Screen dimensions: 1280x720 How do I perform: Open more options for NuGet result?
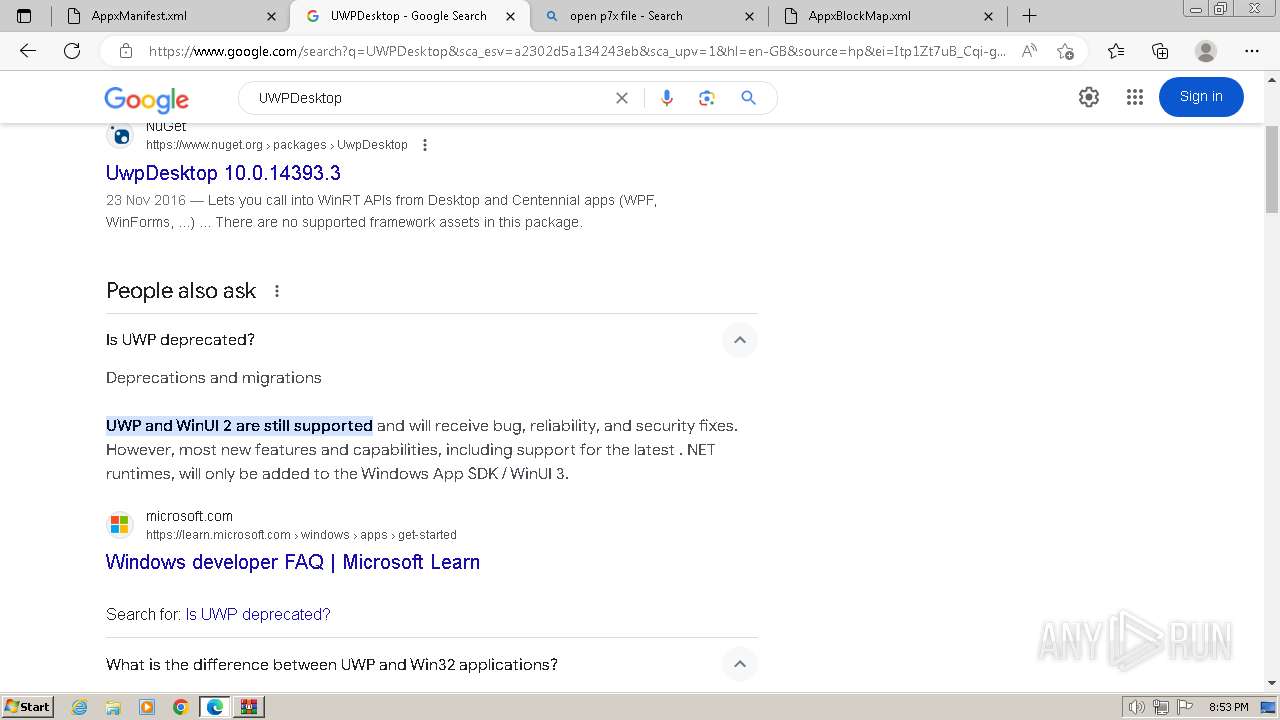425,145
